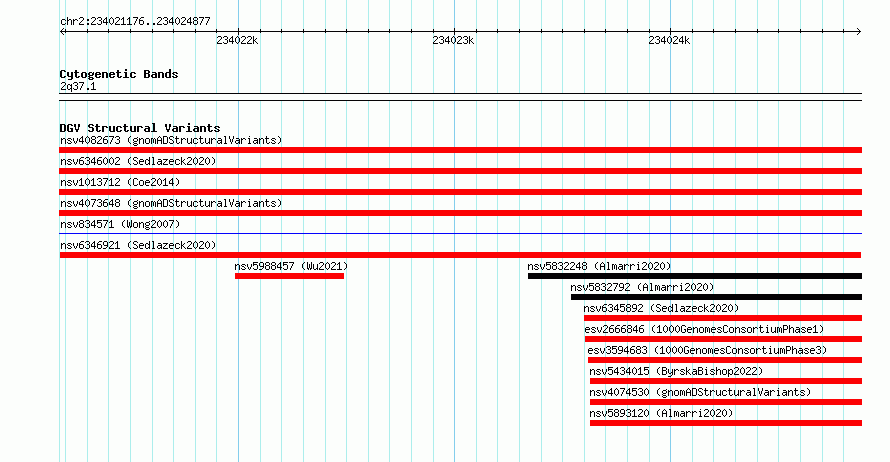Click the 234022k ruler position label

pyautogui.click(x=237, y=40)
